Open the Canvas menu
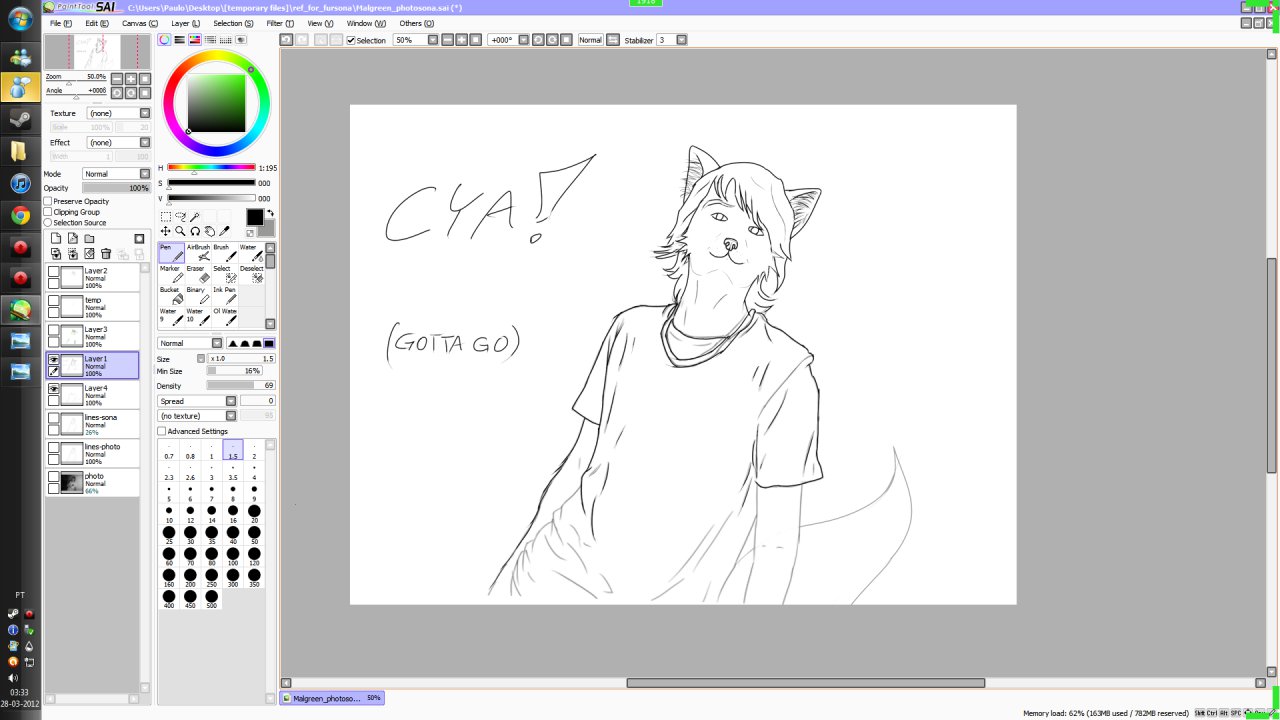 (x=140, y=23)
